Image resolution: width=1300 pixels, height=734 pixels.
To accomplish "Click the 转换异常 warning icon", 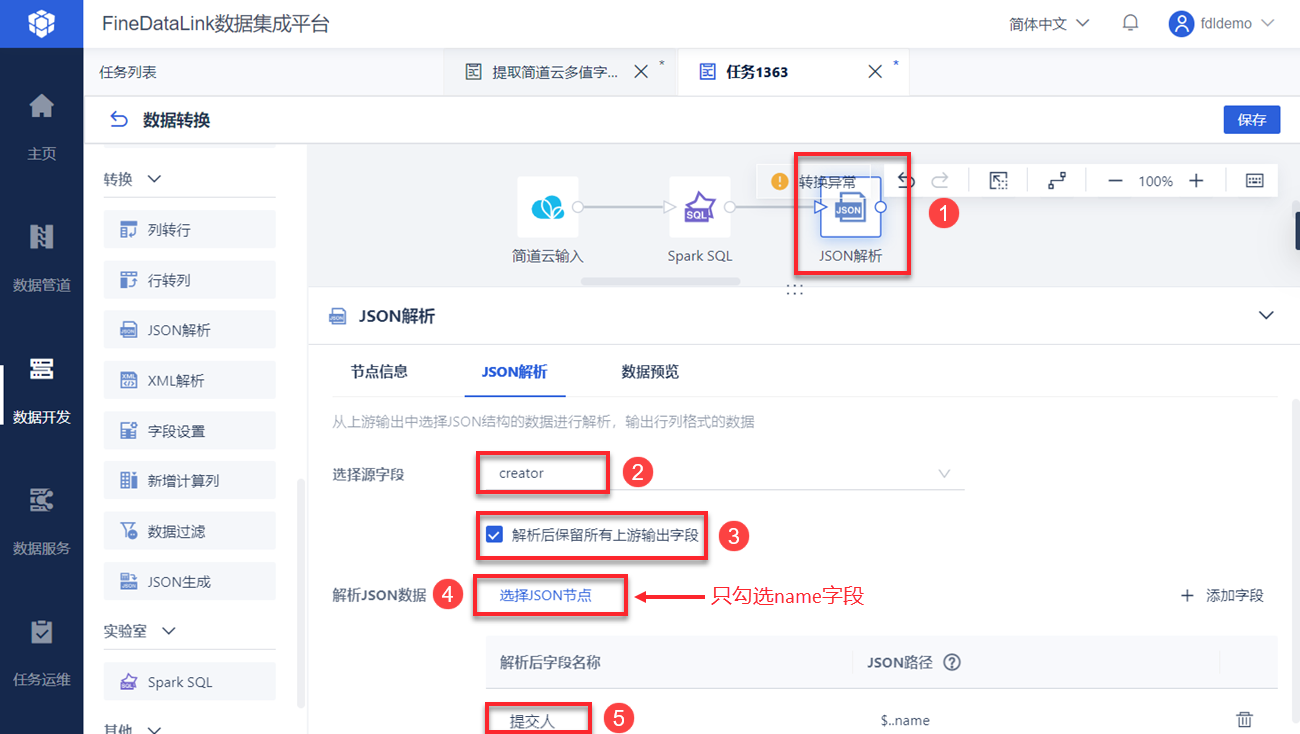I will click(x=780, y=182).
